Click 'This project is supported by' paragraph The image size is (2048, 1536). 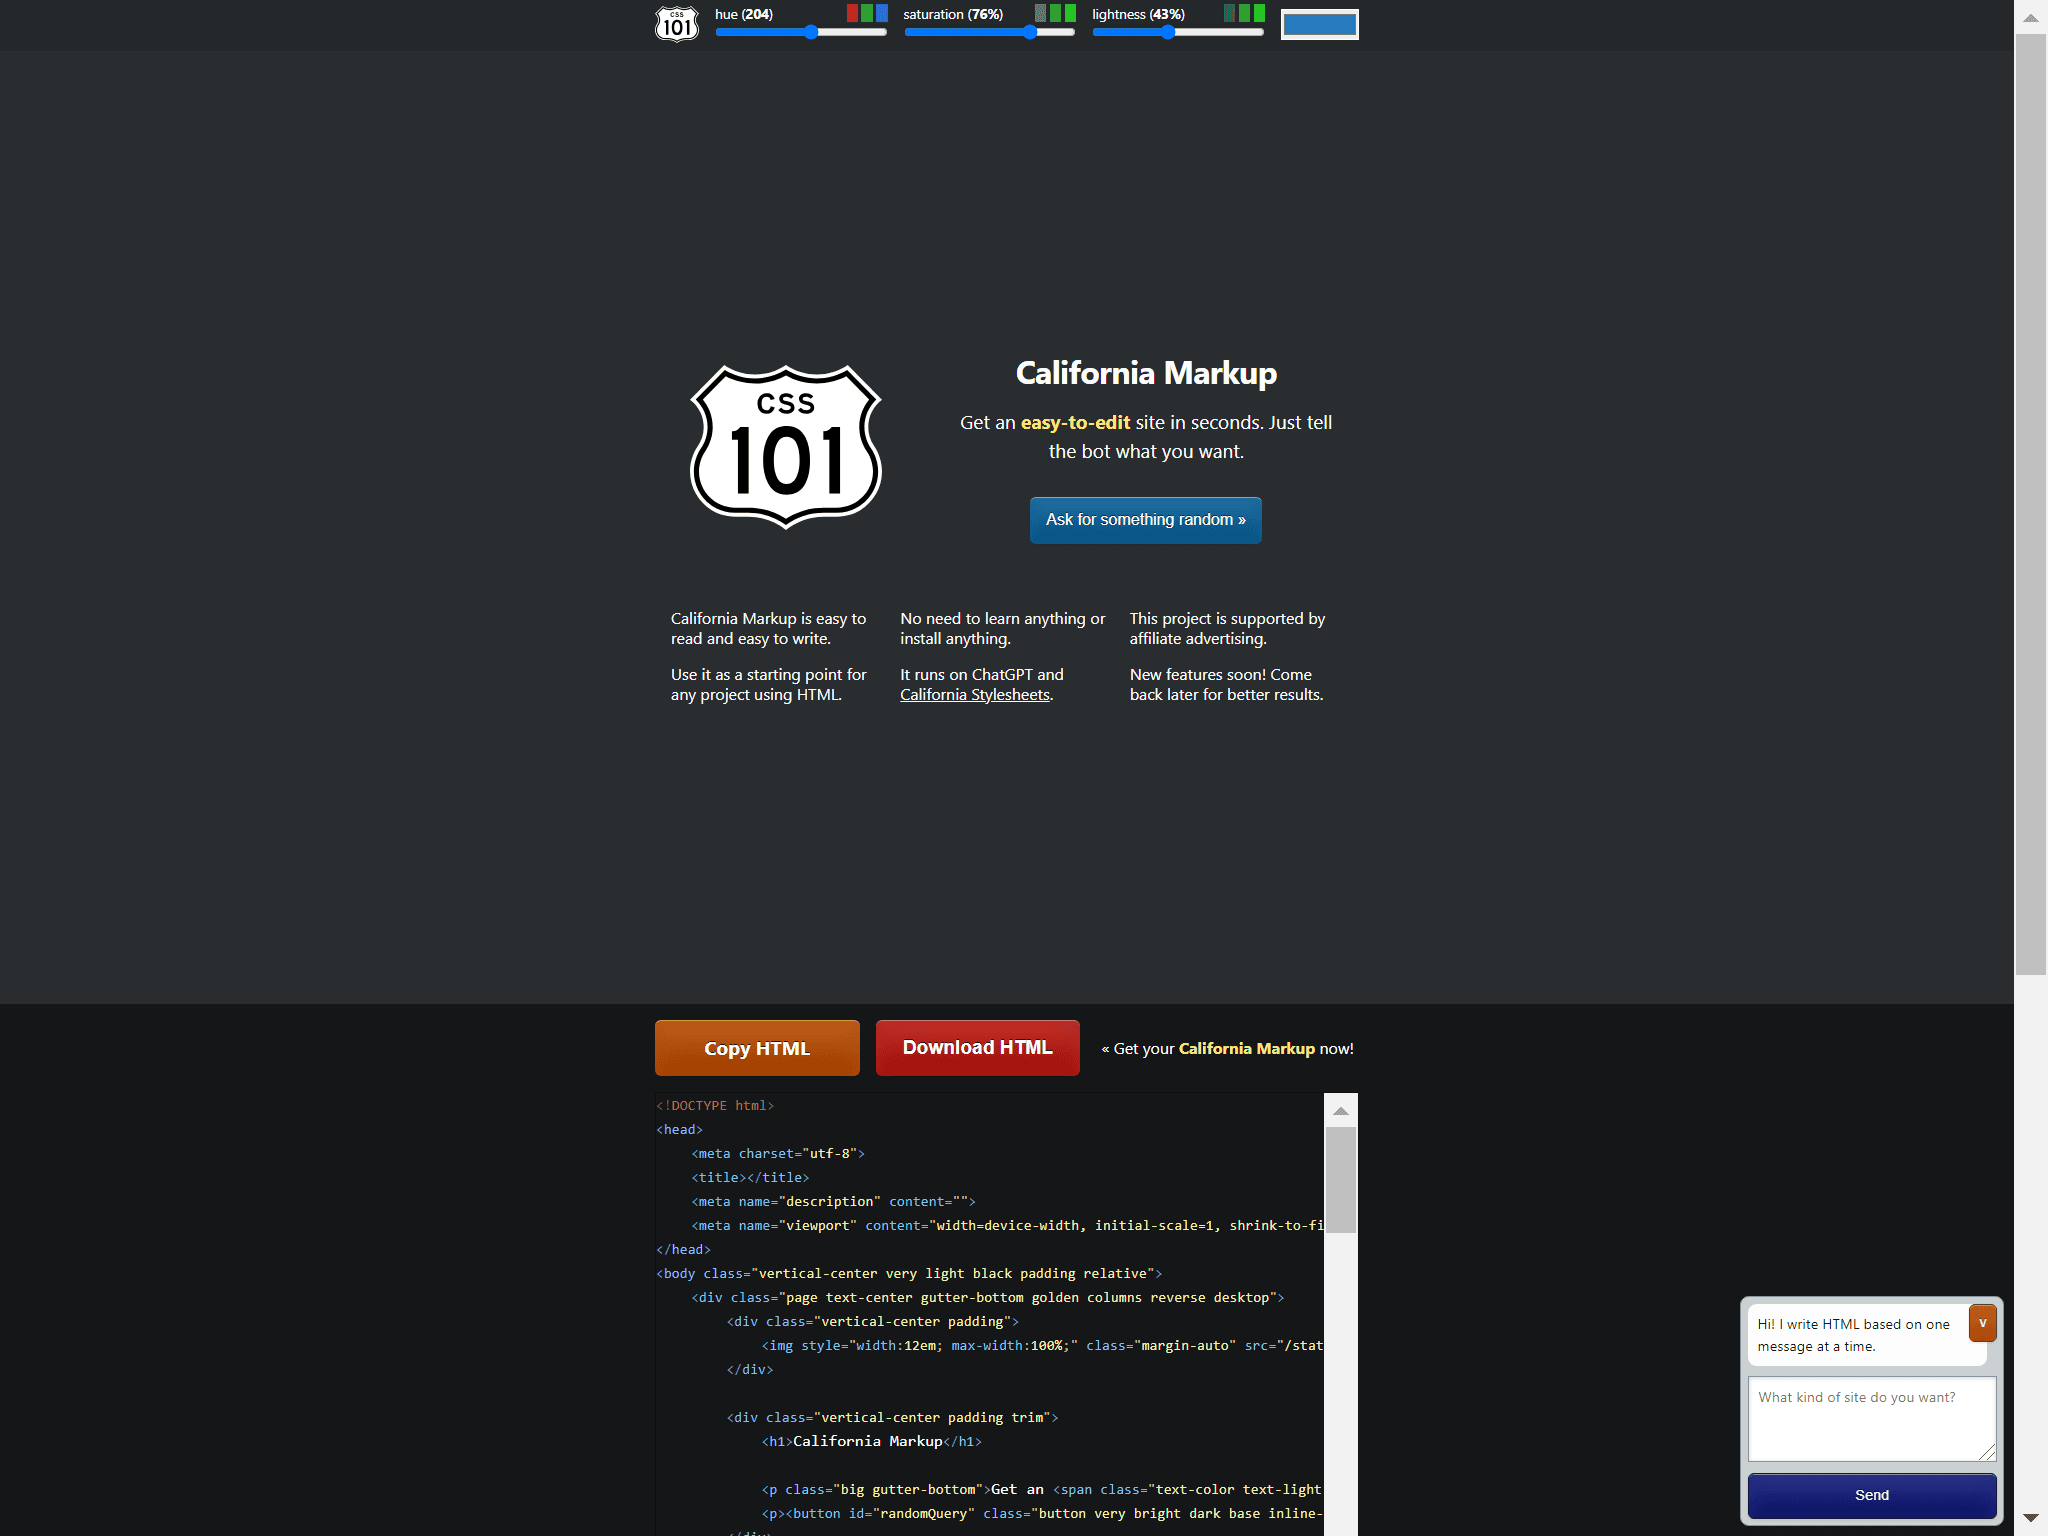pos(1228,629)
